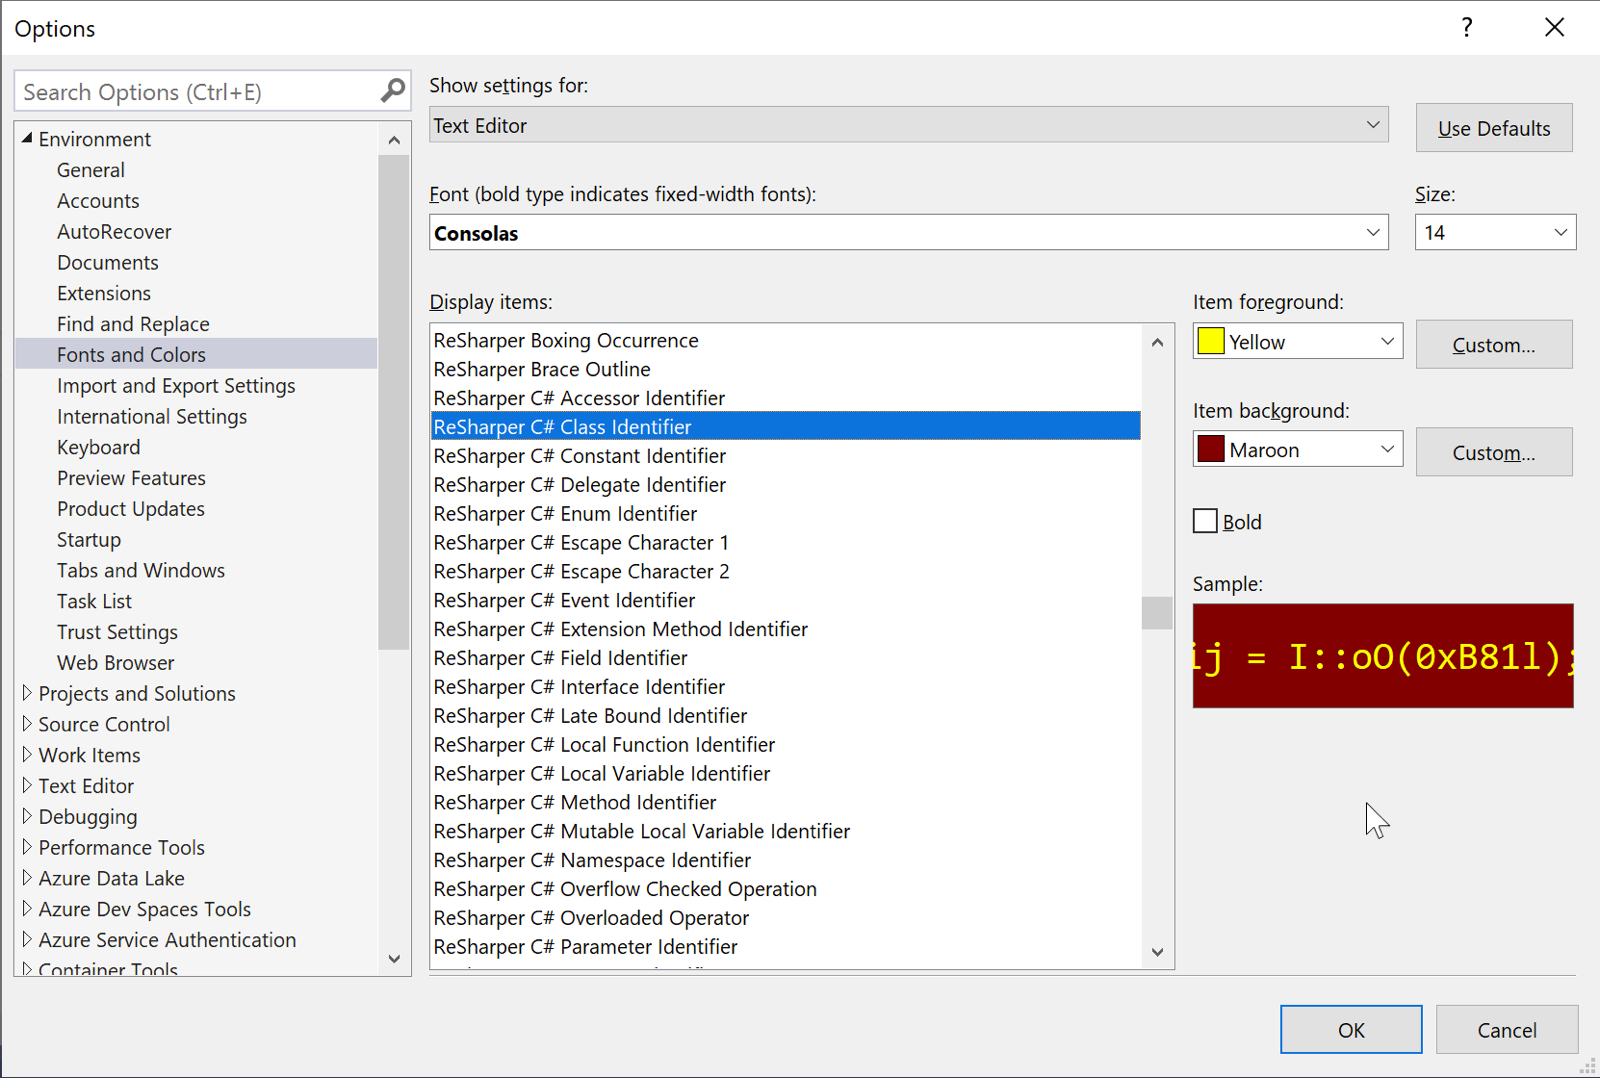
Task: Select ReSharper C# Delegate Identifier
Action: click(x=786, y=484)
